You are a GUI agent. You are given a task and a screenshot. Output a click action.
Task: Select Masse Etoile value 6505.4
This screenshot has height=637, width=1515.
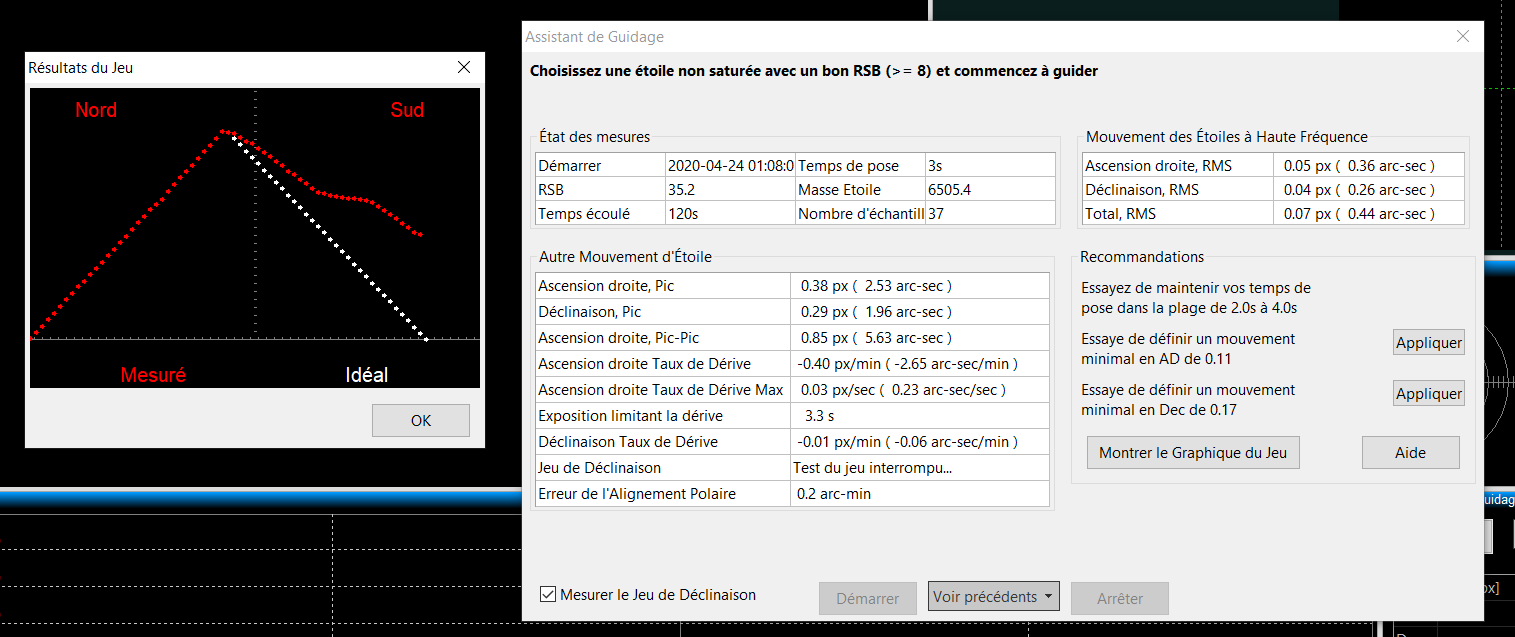tap(990, 189)
